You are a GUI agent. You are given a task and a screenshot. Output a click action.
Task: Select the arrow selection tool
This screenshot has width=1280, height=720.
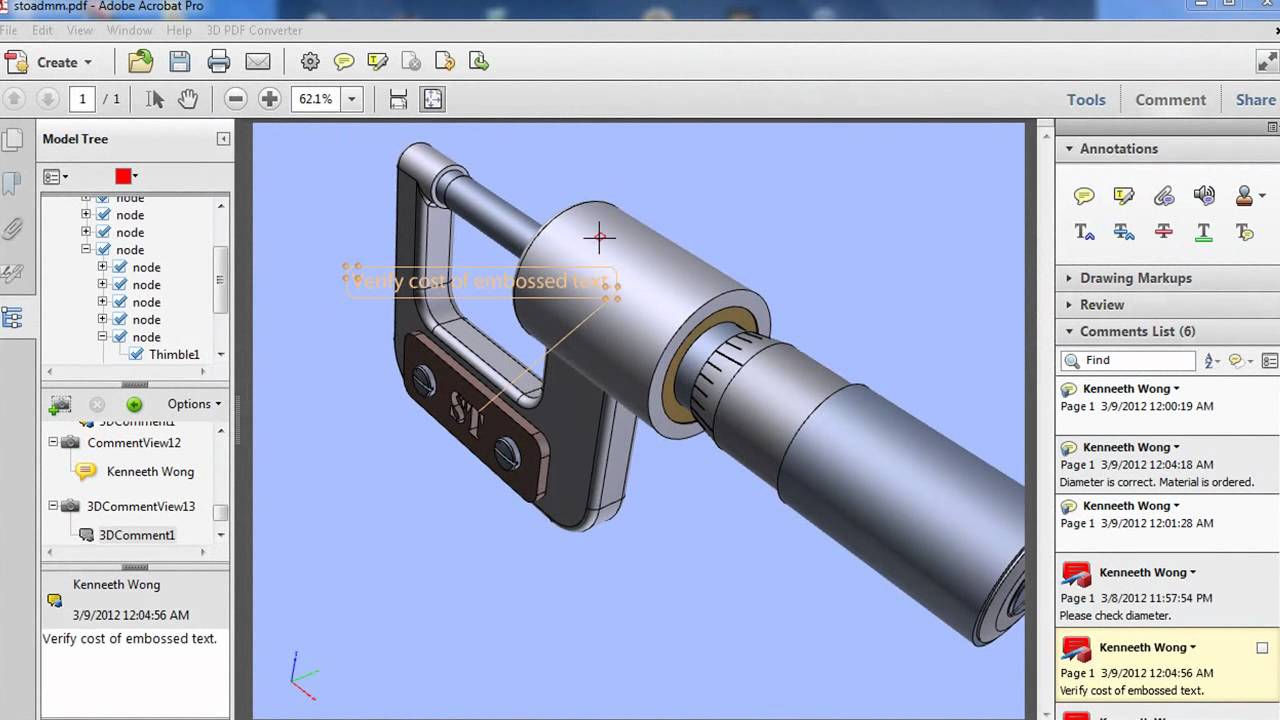pos(154,99)
